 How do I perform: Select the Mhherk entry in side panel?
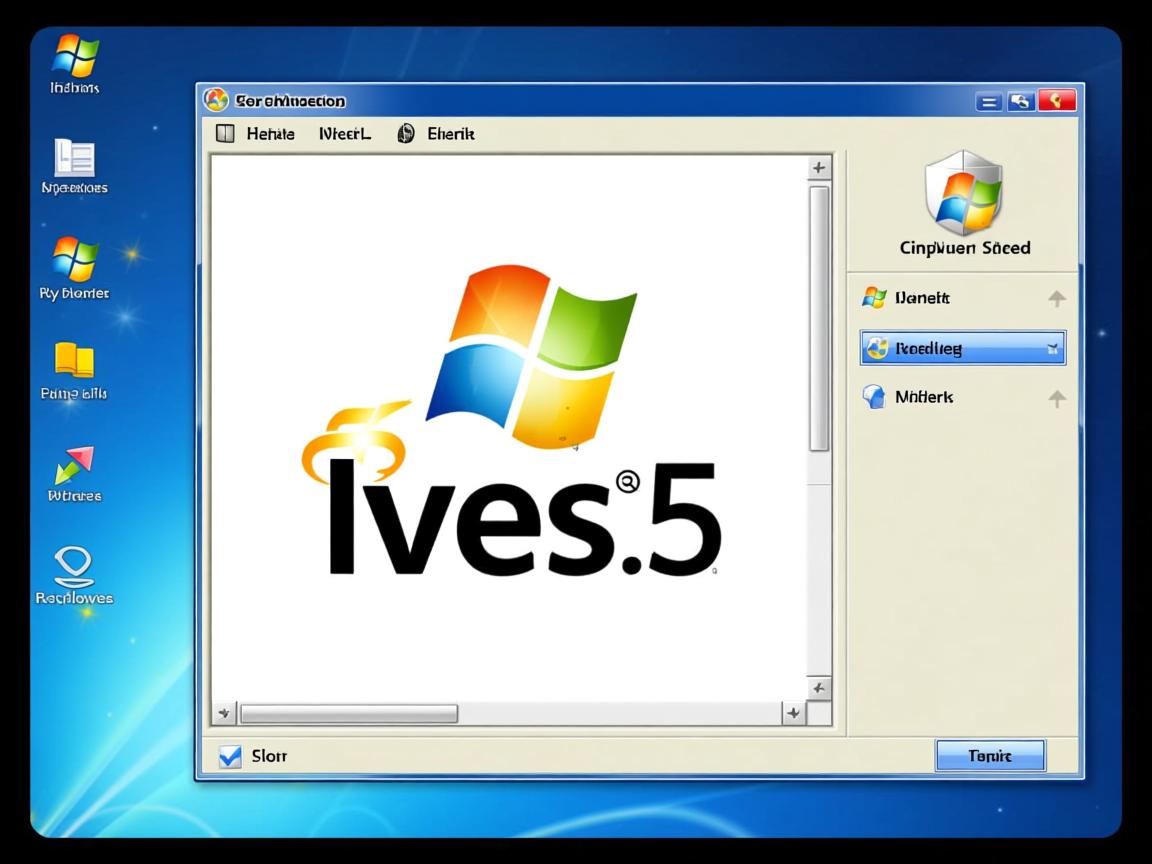(x=923, y=398)
